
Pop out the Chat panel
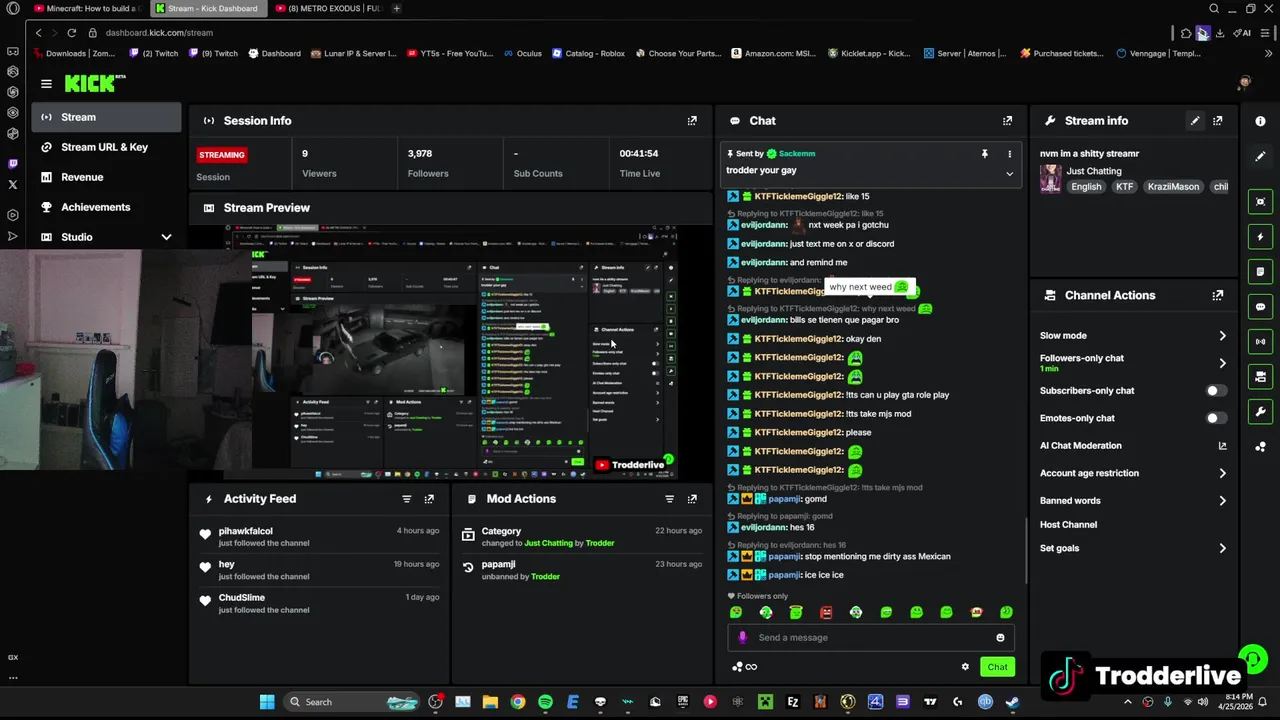[1007, 121]
